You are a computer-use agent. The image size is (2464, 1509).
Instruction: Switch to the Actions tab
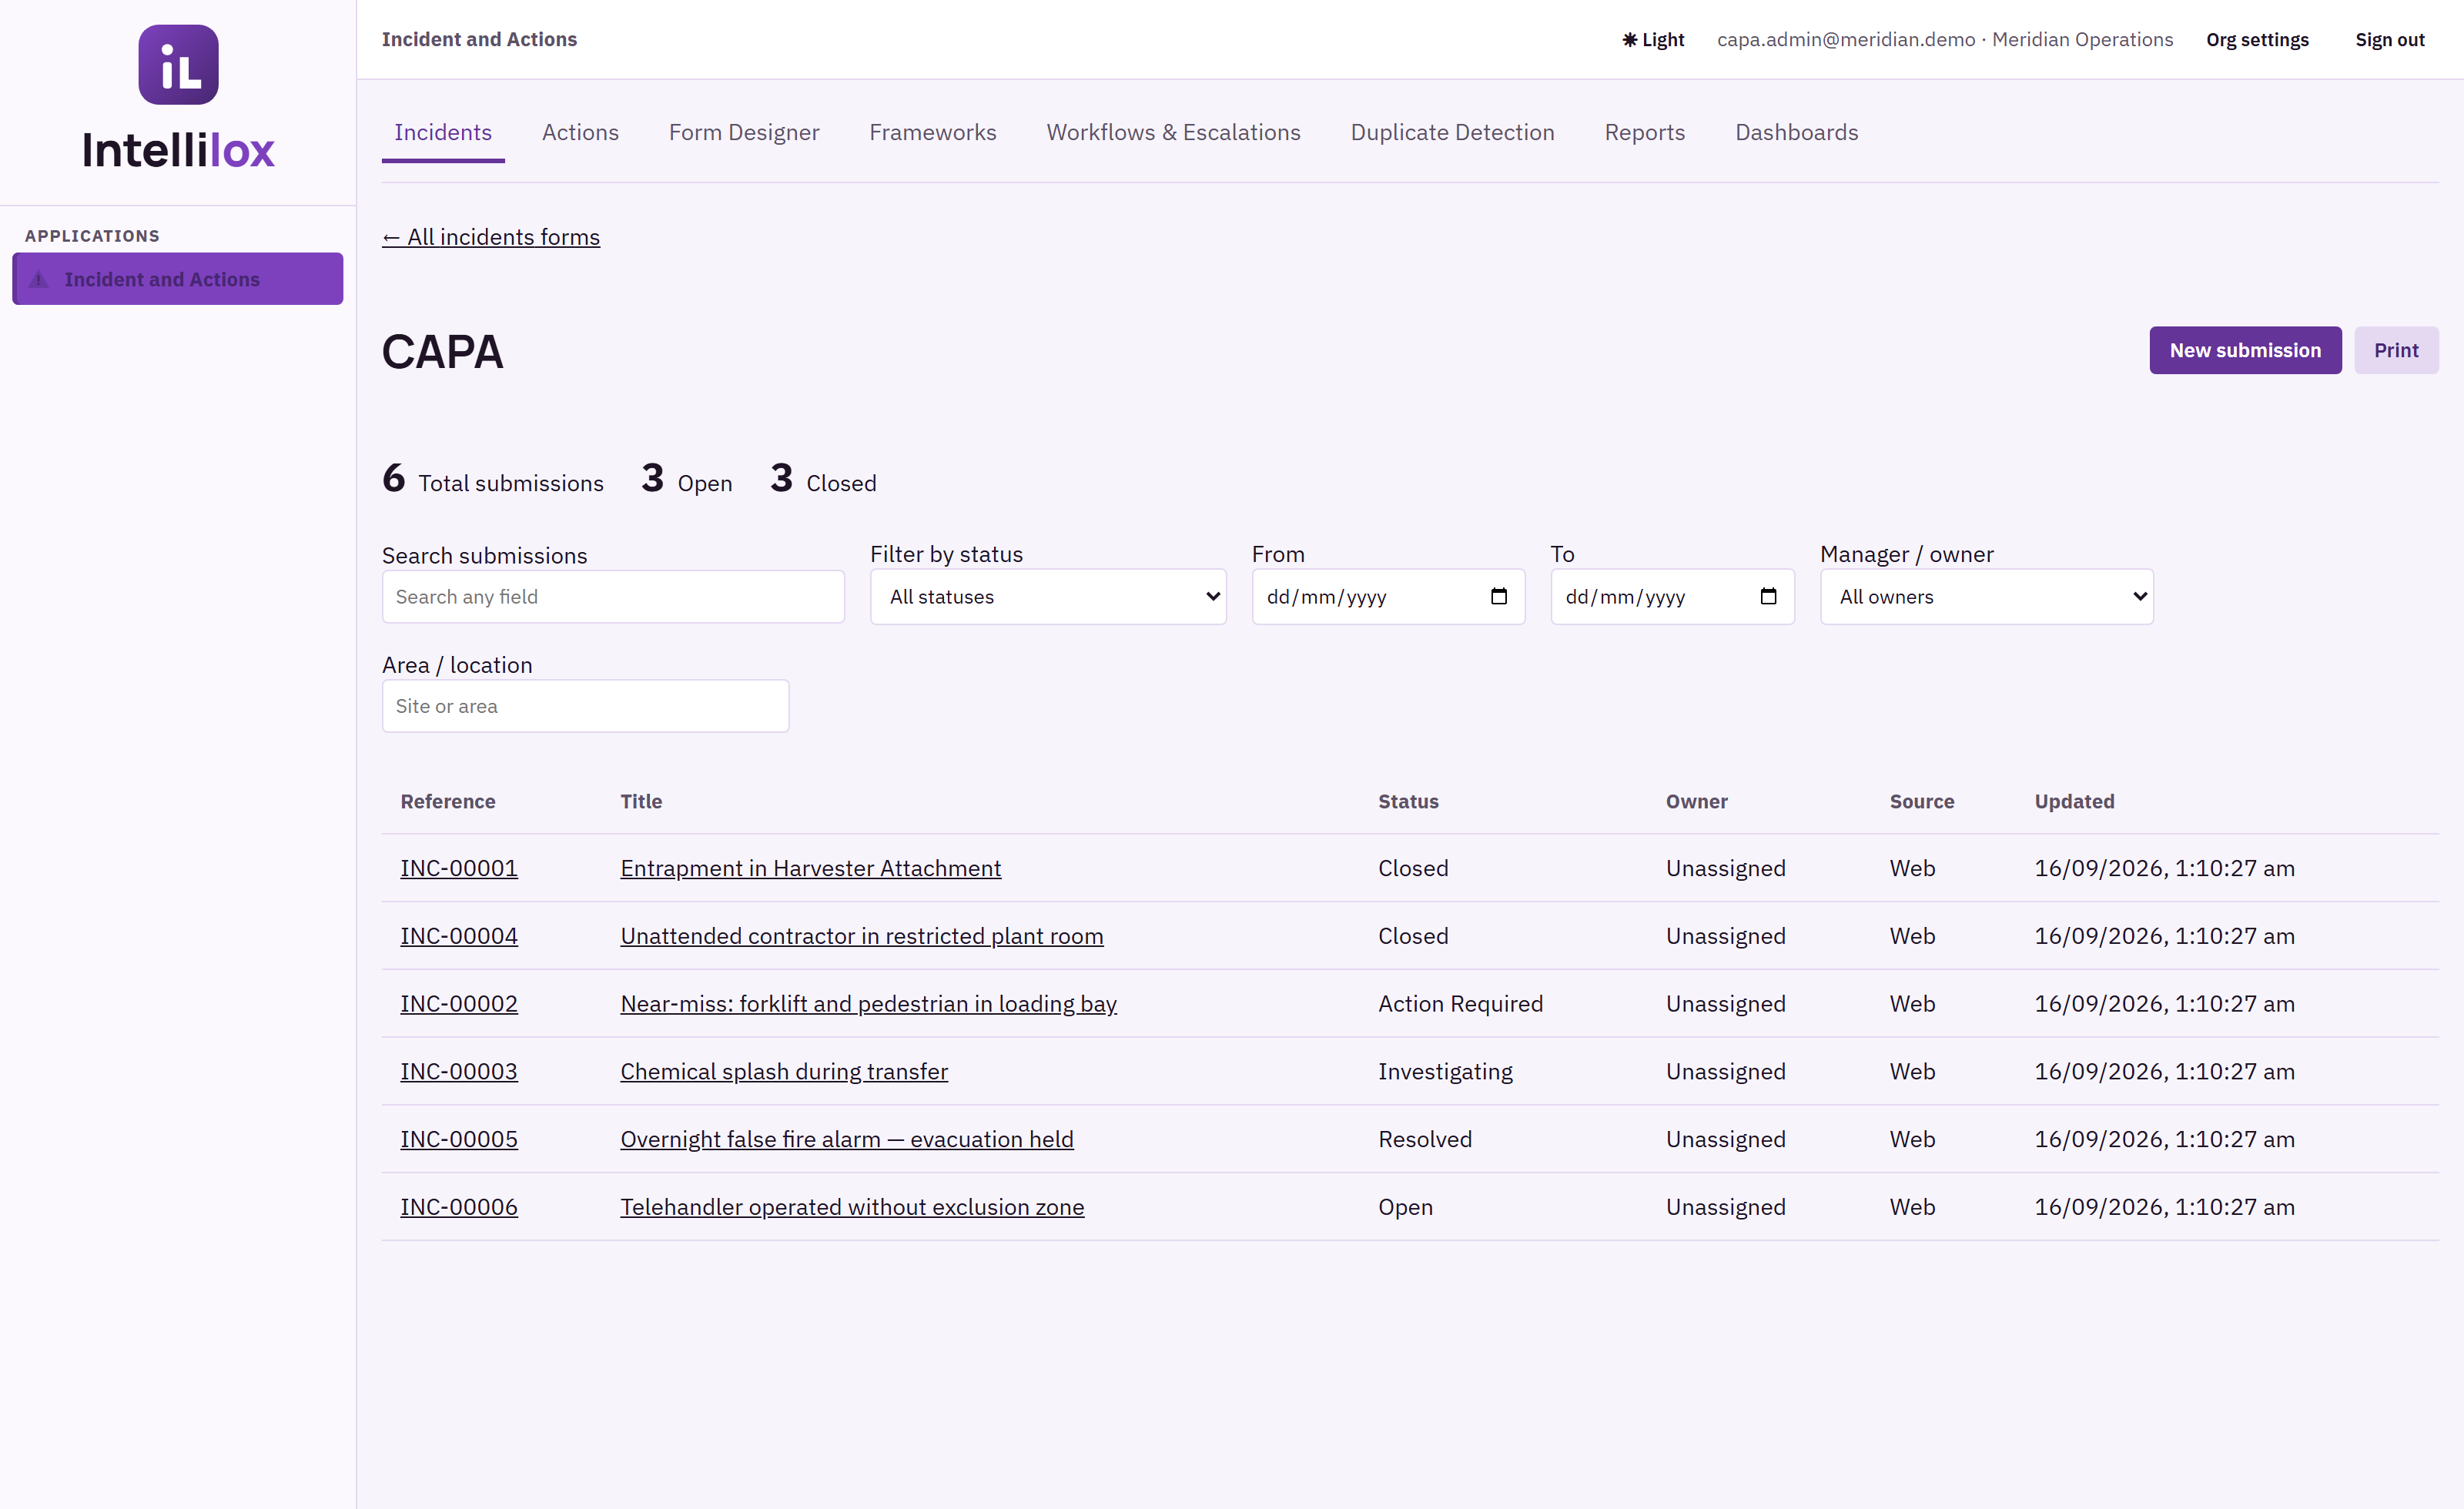[580, 133]
